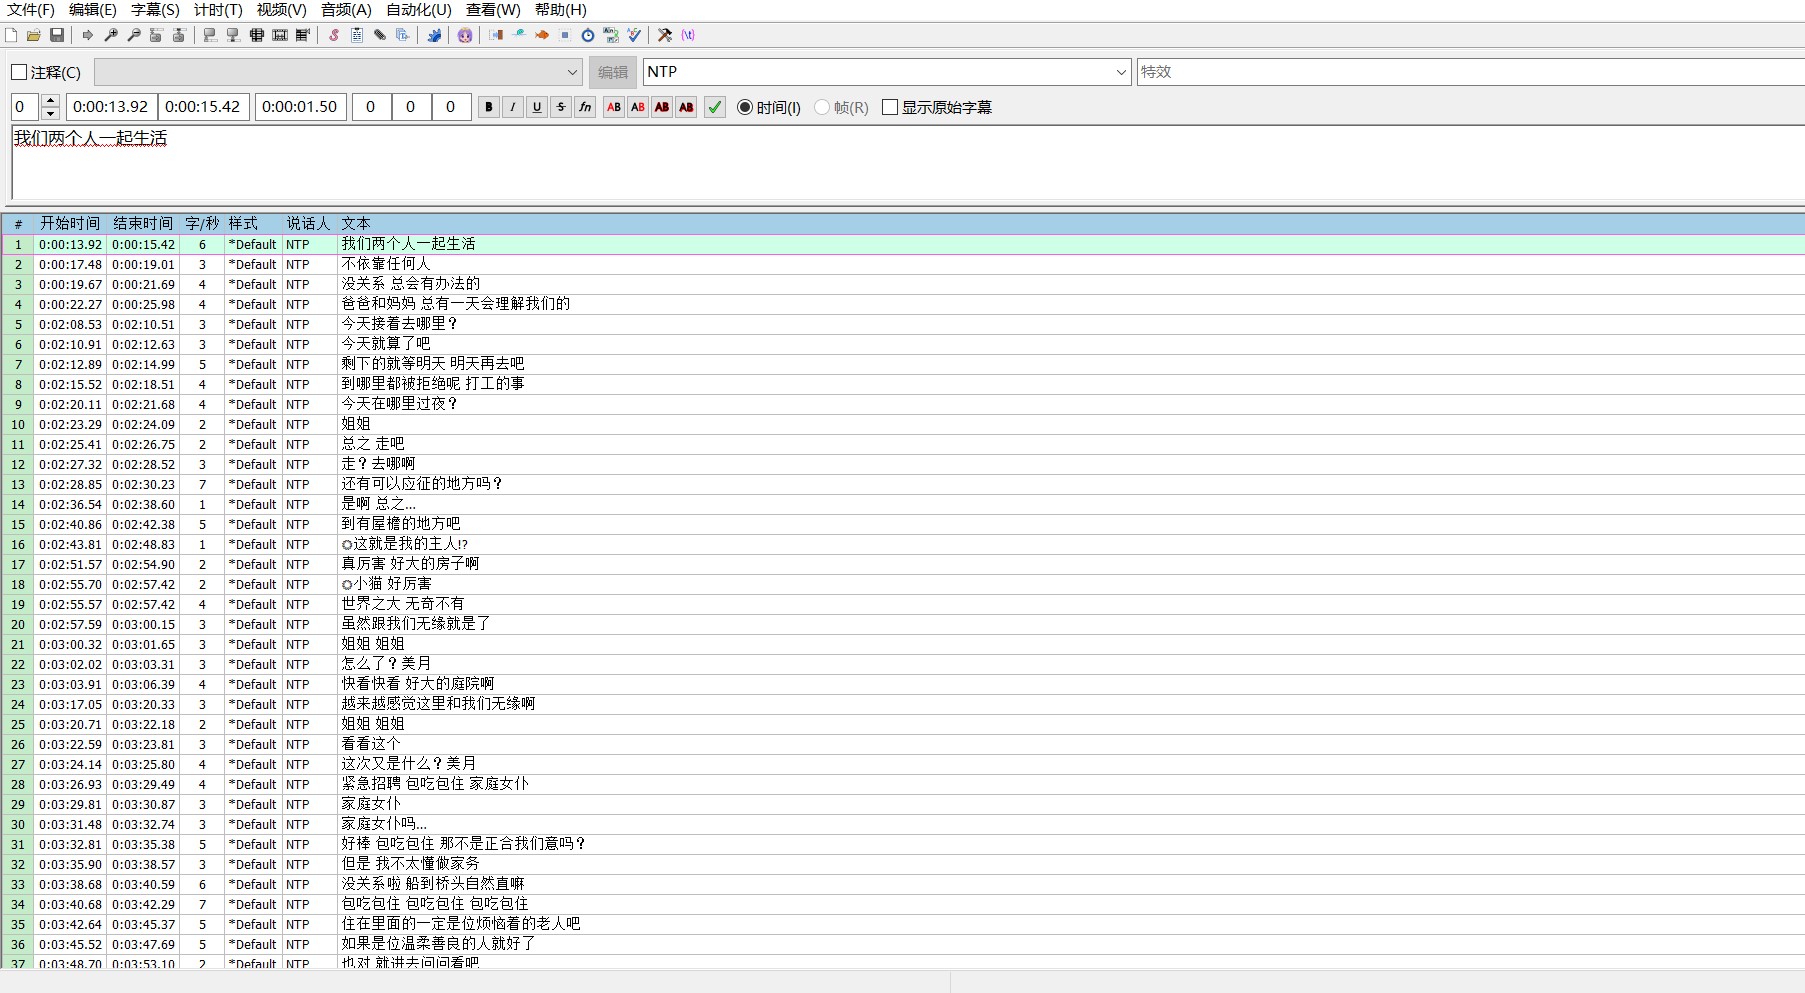Zoom out video with magnifier minus icon
Screen dimensions: 1805x993
click(134, 35)
